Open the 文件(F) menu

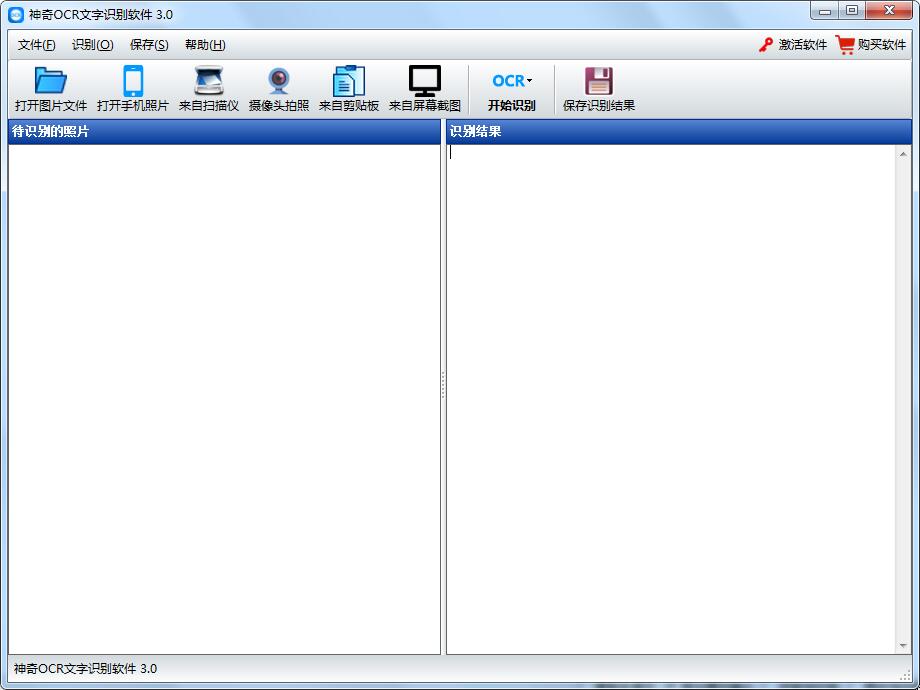click(x=36, y=45)
